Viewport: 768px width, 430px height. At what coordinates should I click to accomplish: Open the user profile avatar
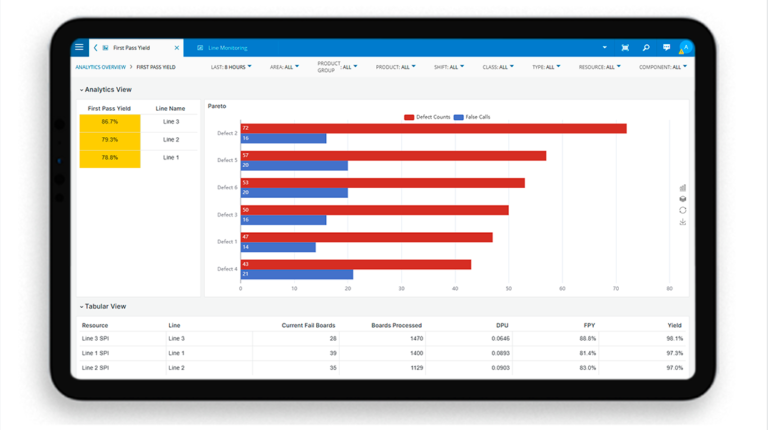tap(685, 48)
